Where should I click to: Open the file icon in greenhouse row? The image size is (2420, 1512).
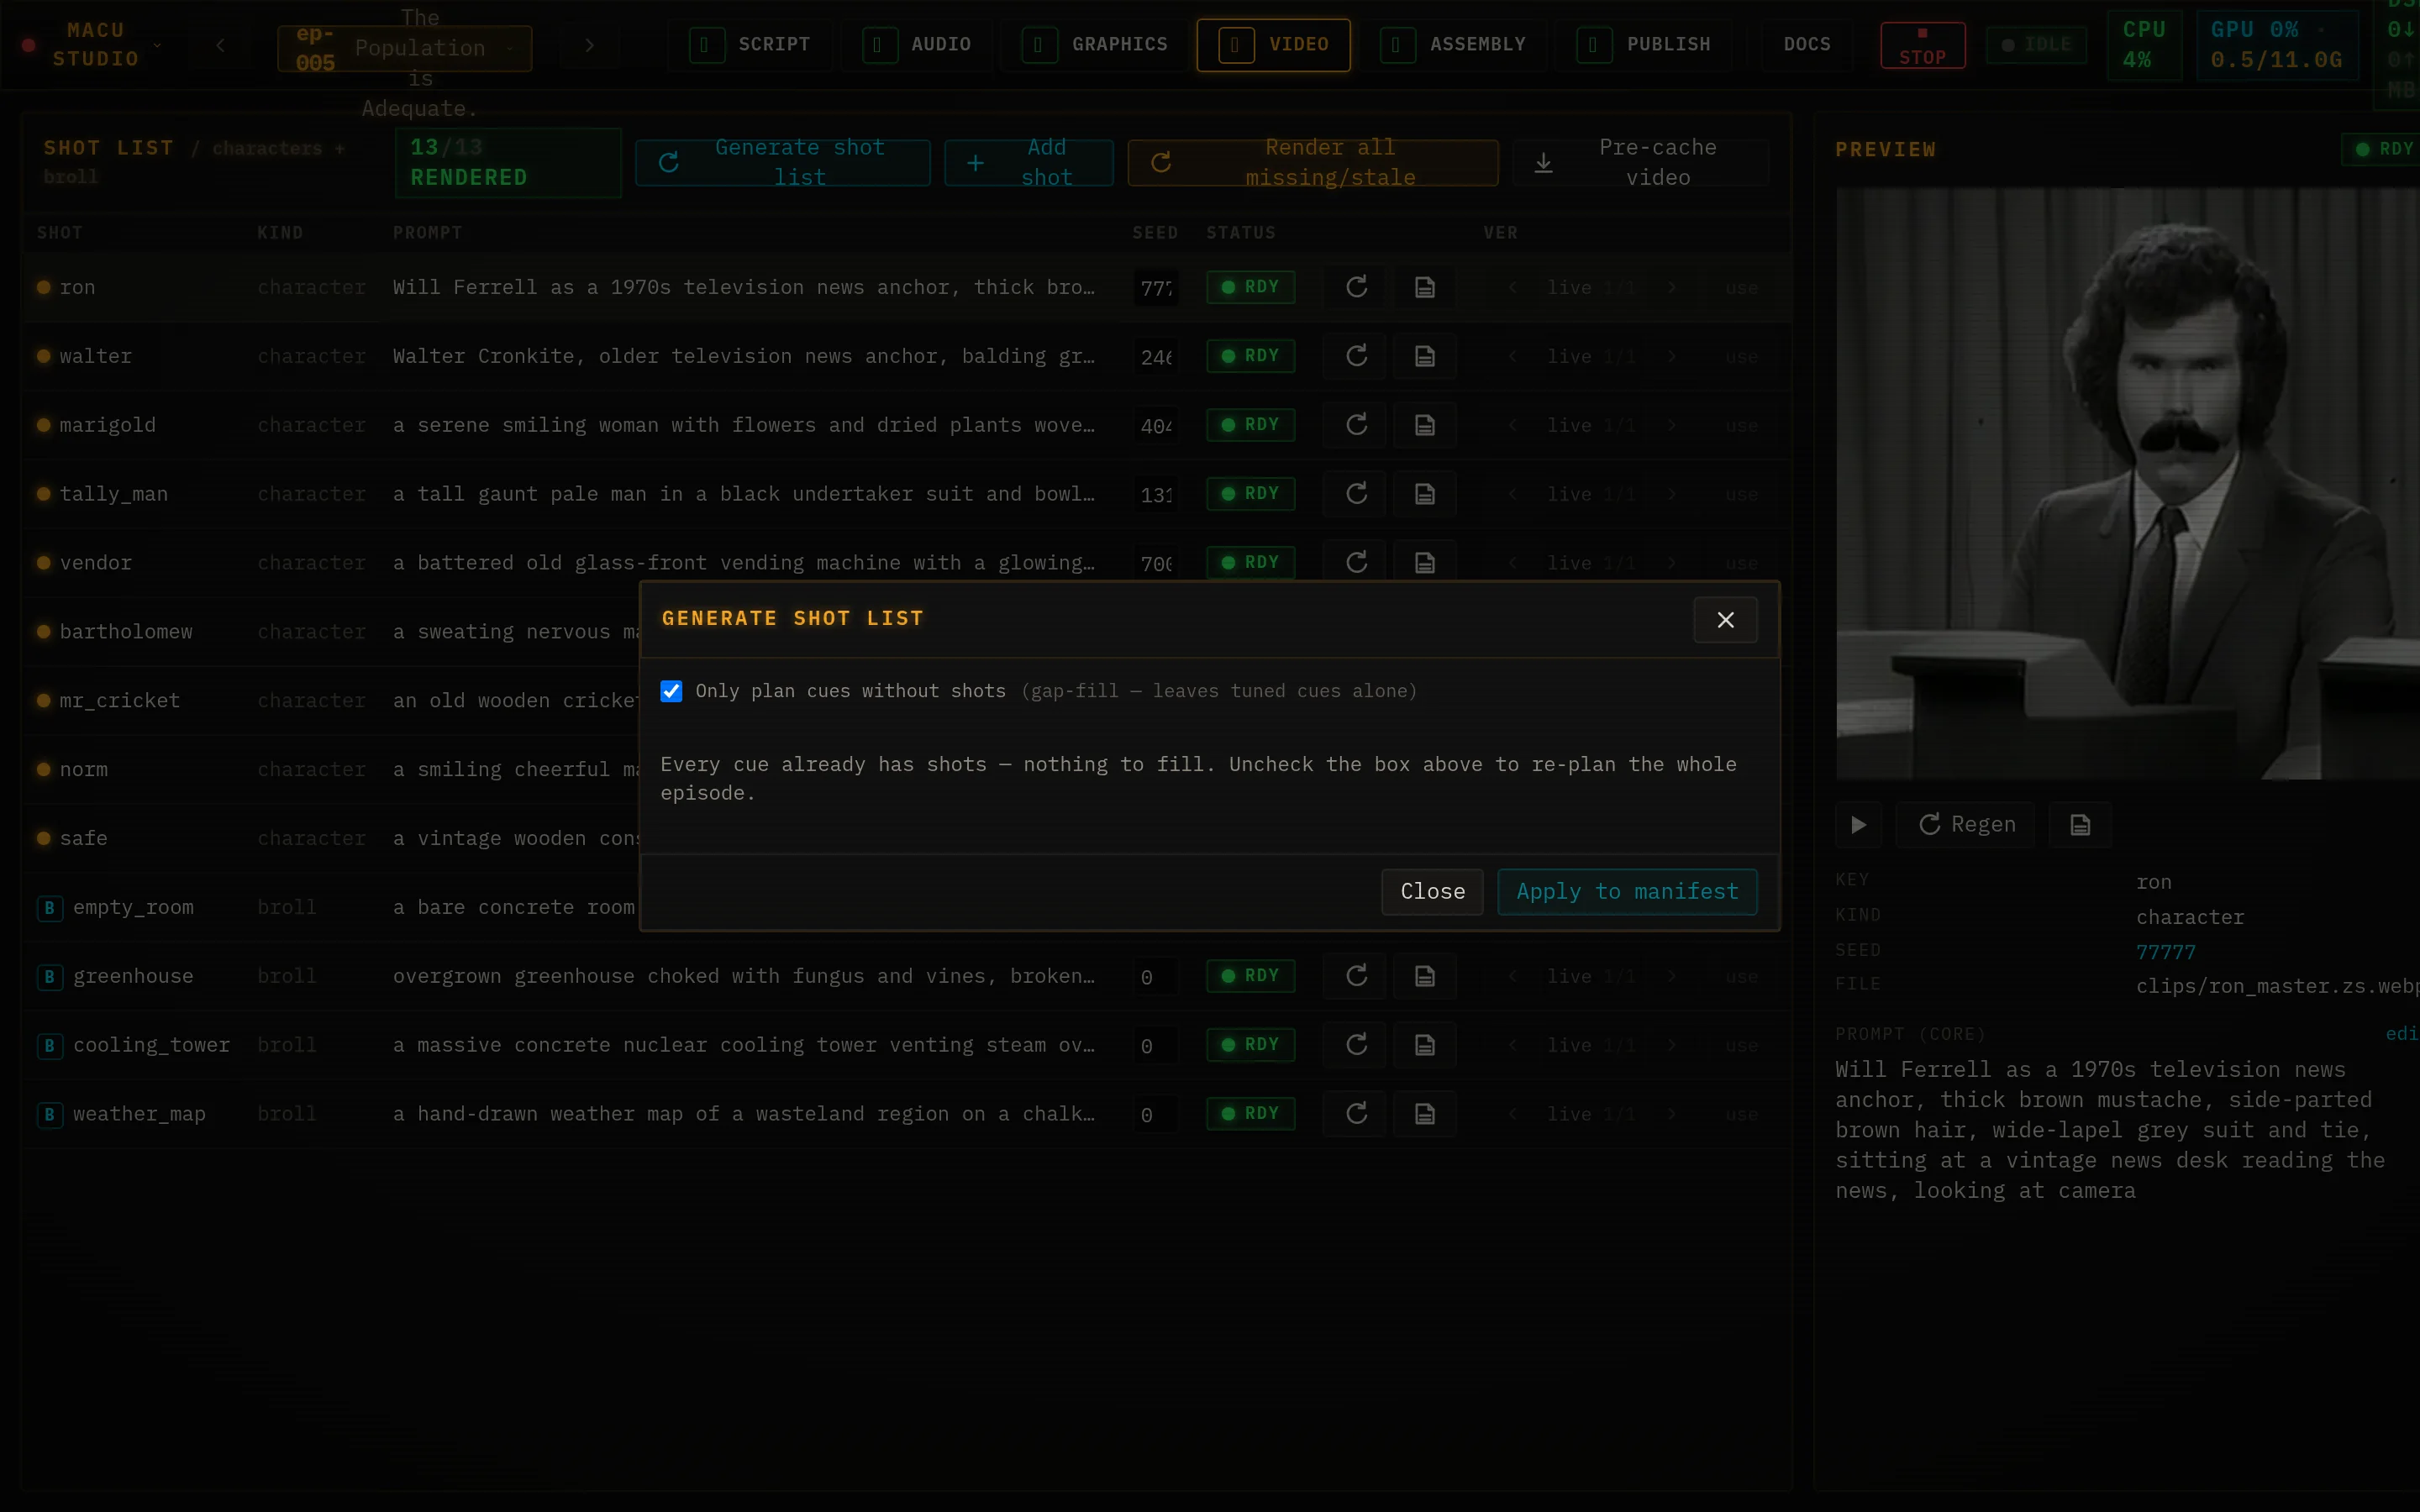click(x=1425, y=976)
